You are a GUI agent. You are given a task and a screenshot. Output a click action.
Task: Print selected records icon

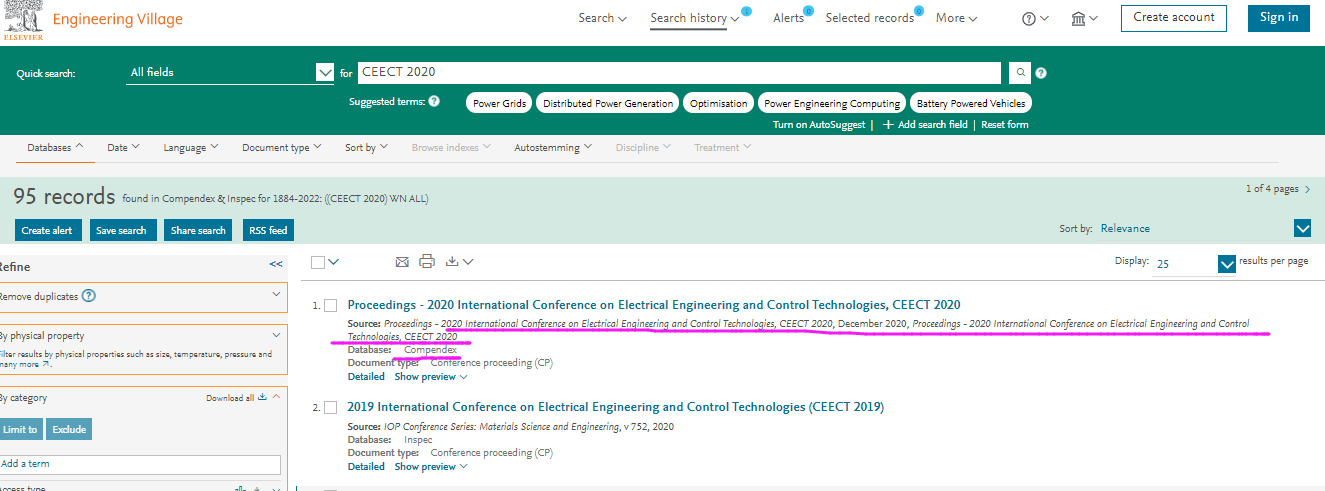tap(427, 262)
